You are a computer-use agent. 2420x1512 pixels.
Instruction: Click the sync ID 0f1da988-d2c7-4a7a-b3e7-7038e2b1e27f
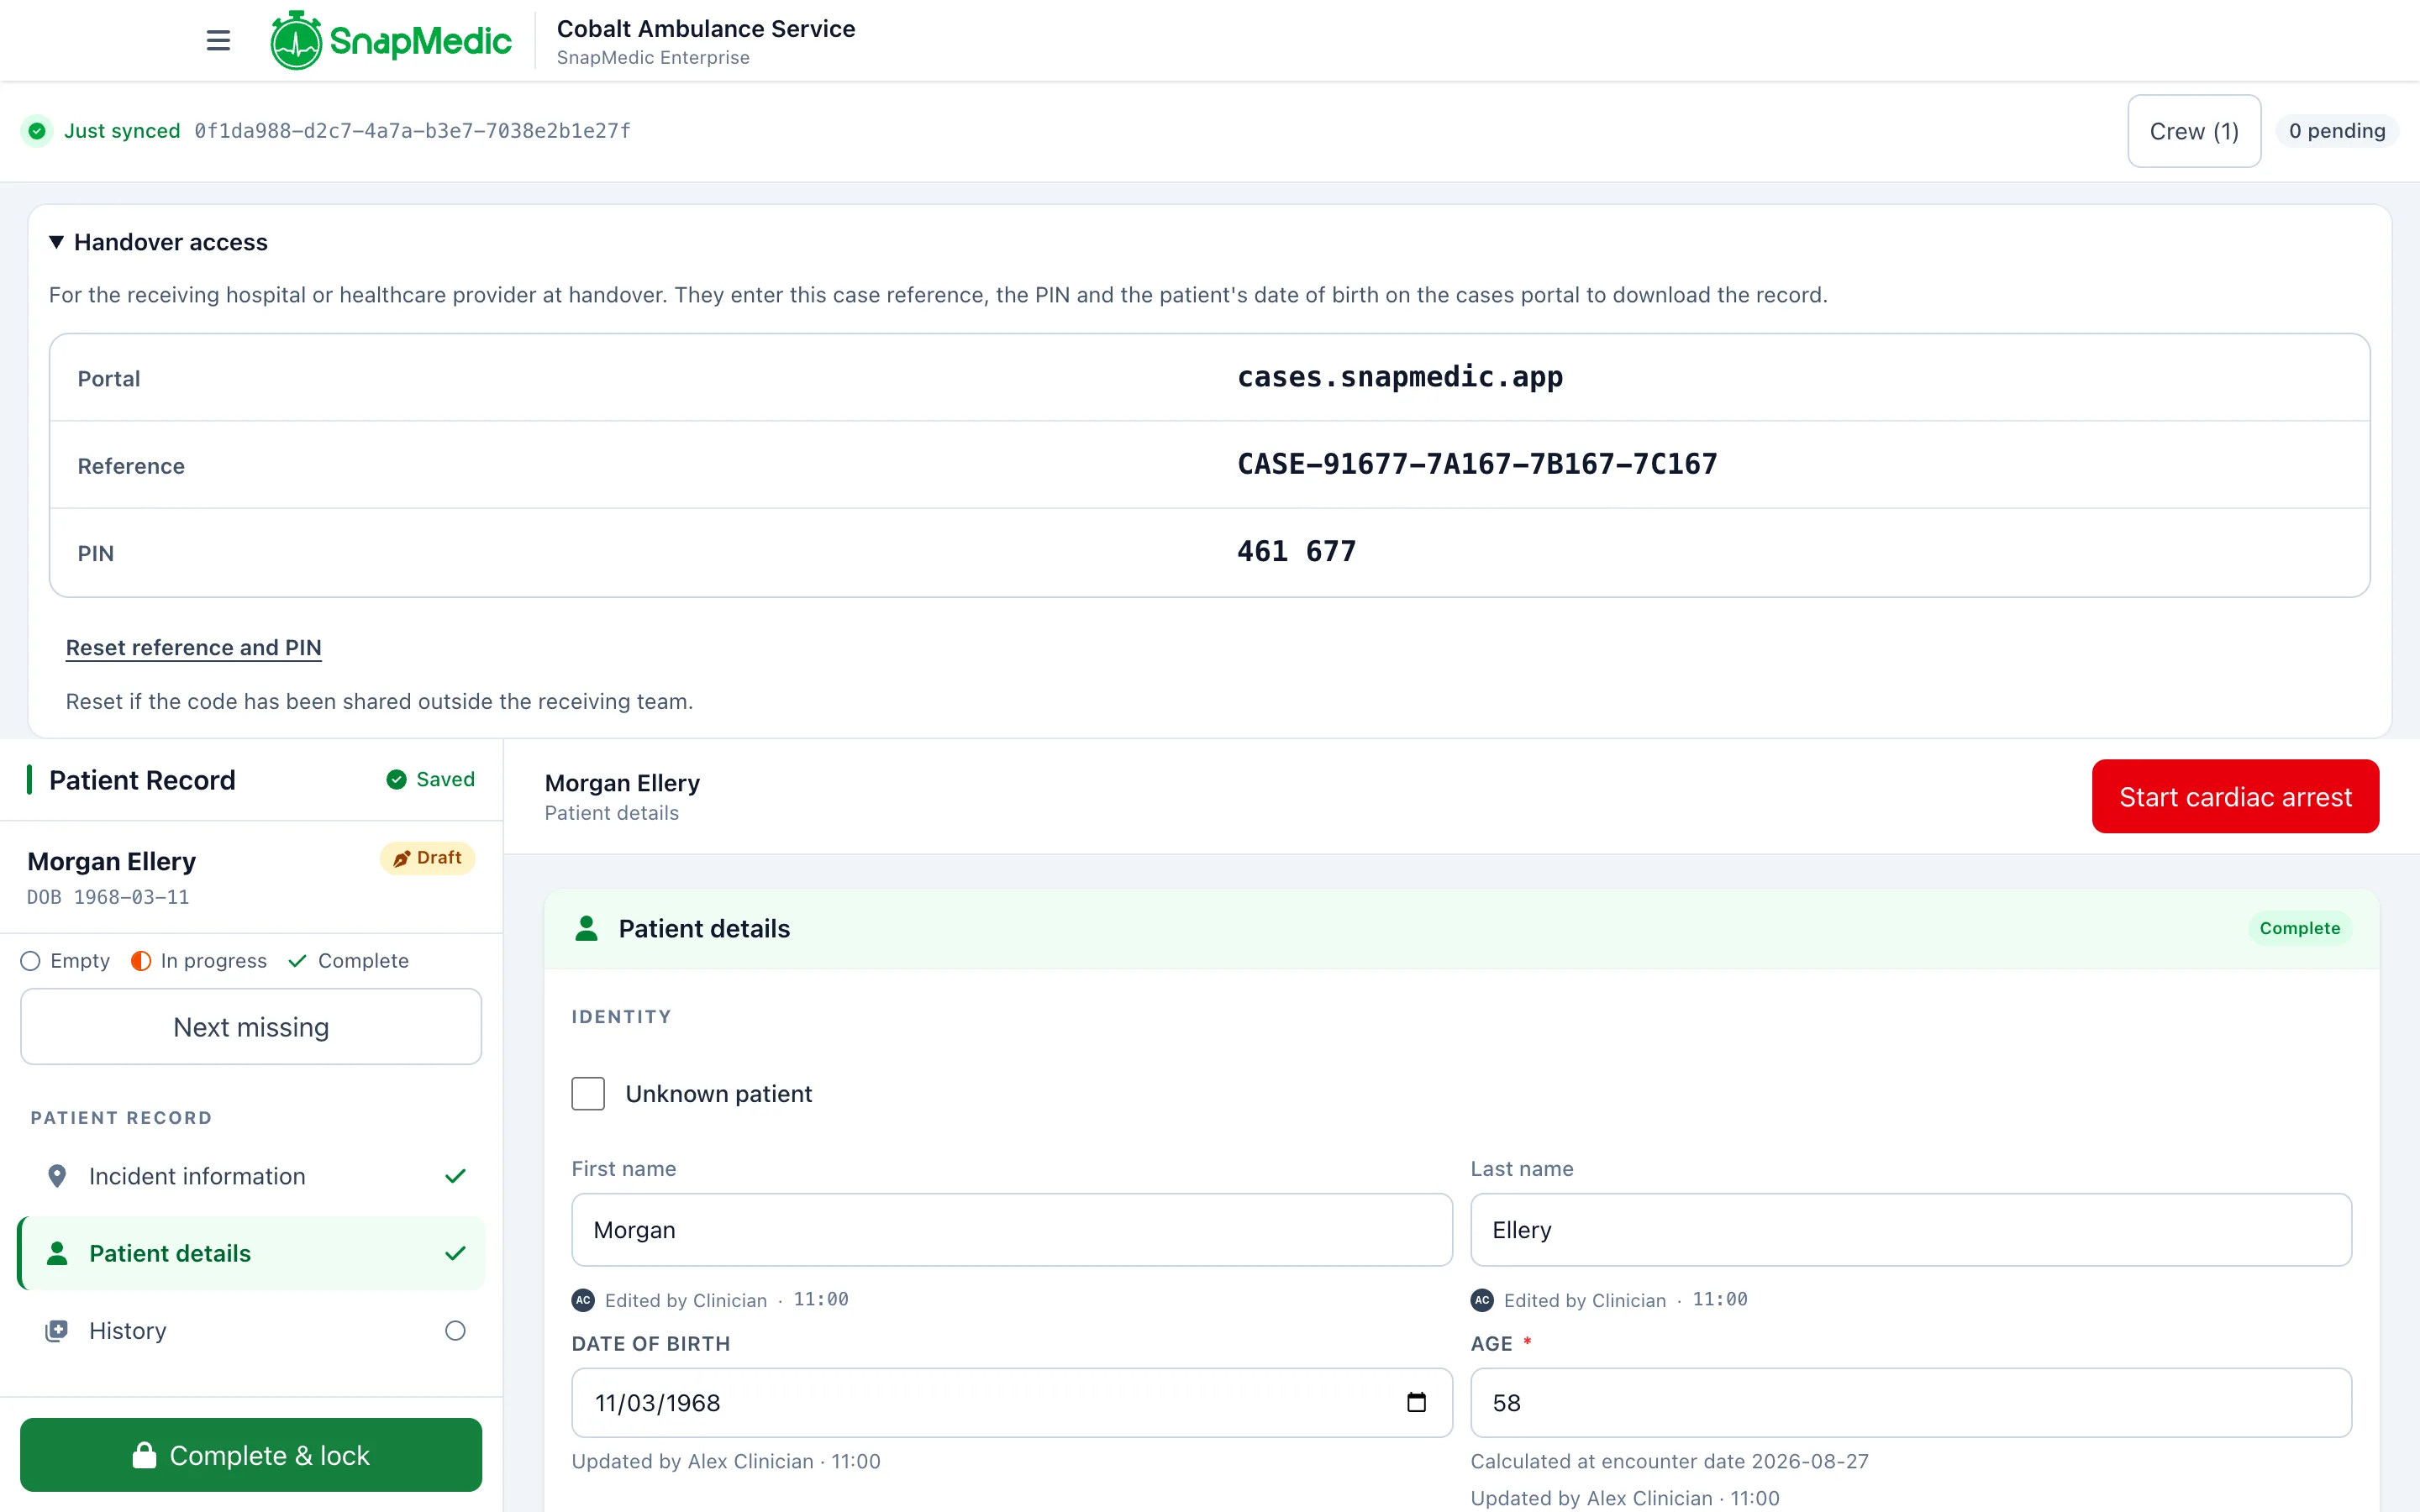point(412,131)
